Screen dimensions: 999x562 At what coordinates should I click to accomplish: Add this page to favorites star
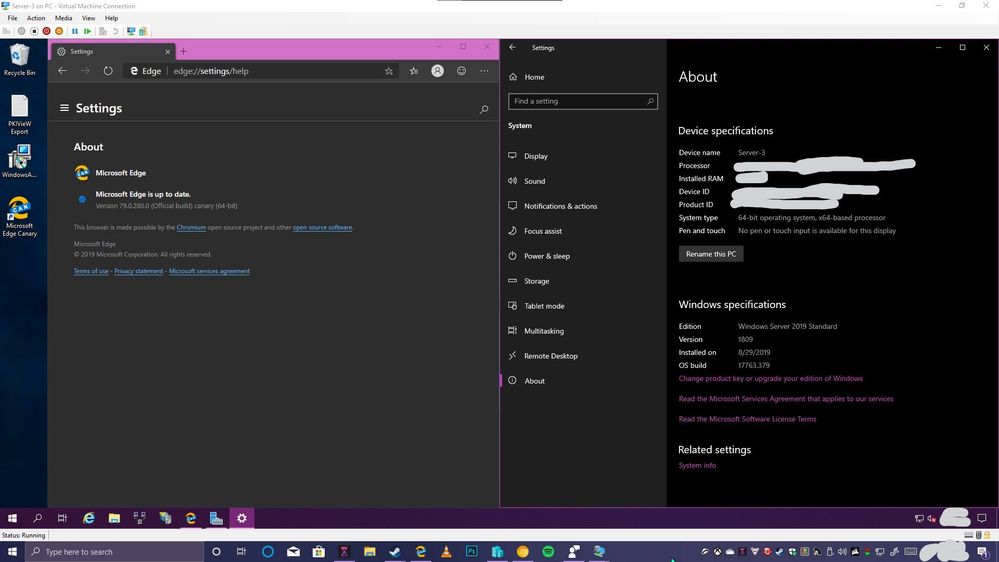(x=389, y=71)
